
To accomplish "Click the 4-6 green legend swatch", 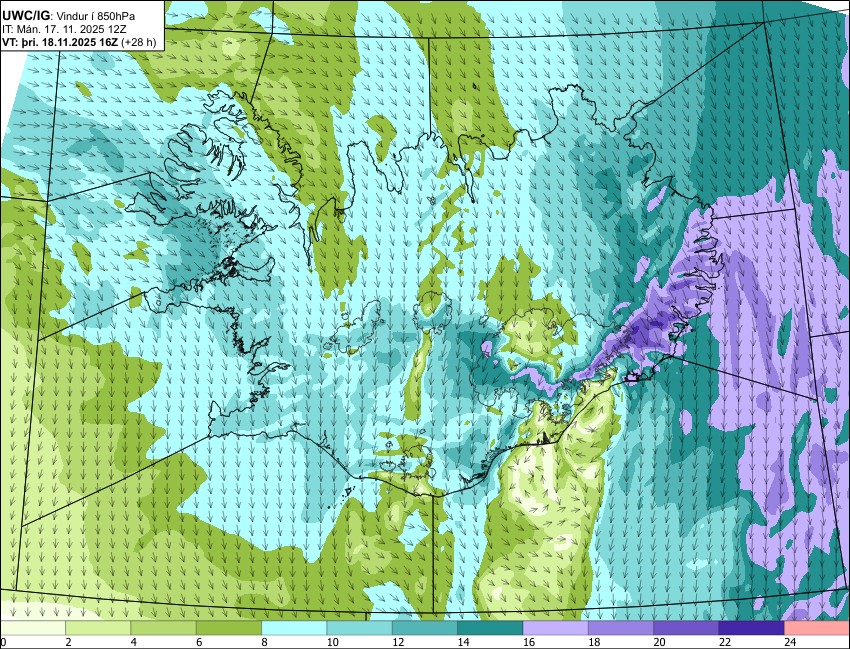I will click(x=163, y=628).
